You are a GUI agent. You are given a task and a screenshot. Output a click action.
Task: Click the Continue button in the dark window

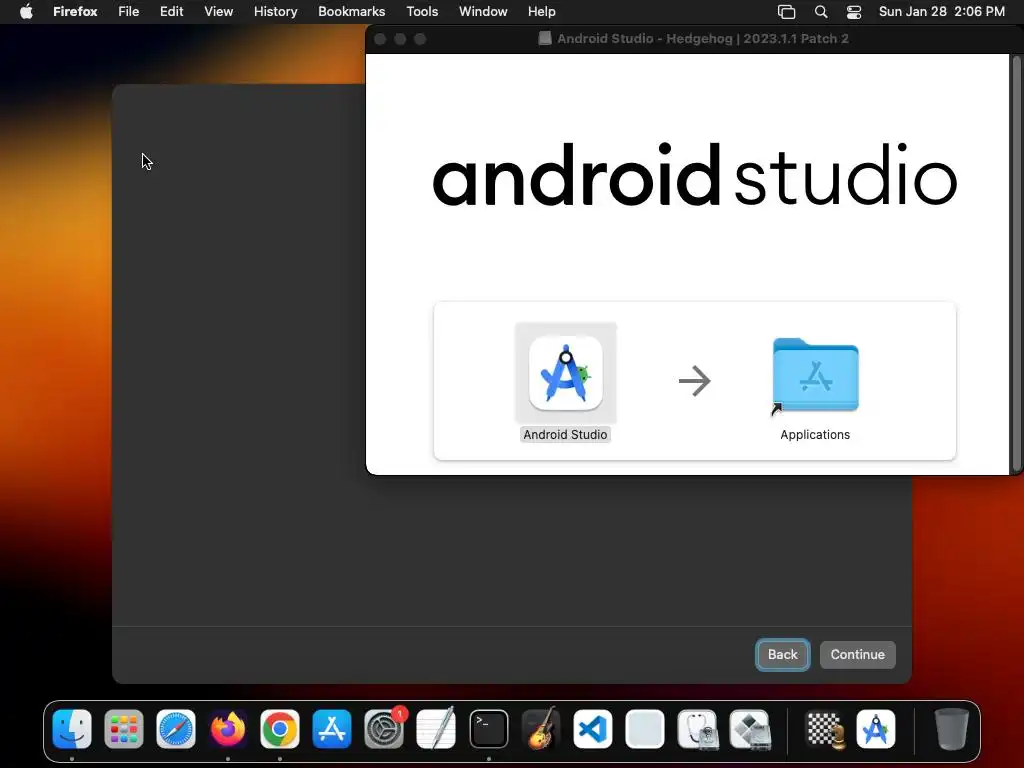pyautogui.click(x=857, y=654)
